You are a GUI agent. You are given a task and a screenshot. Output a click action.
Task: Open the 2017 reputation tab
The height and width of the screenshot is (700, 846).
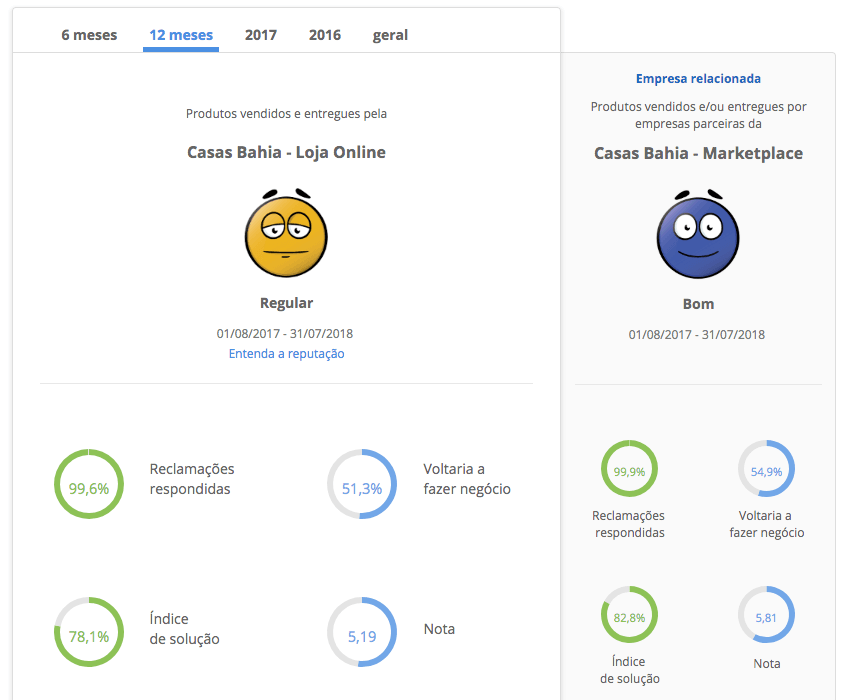pos(261,35)
